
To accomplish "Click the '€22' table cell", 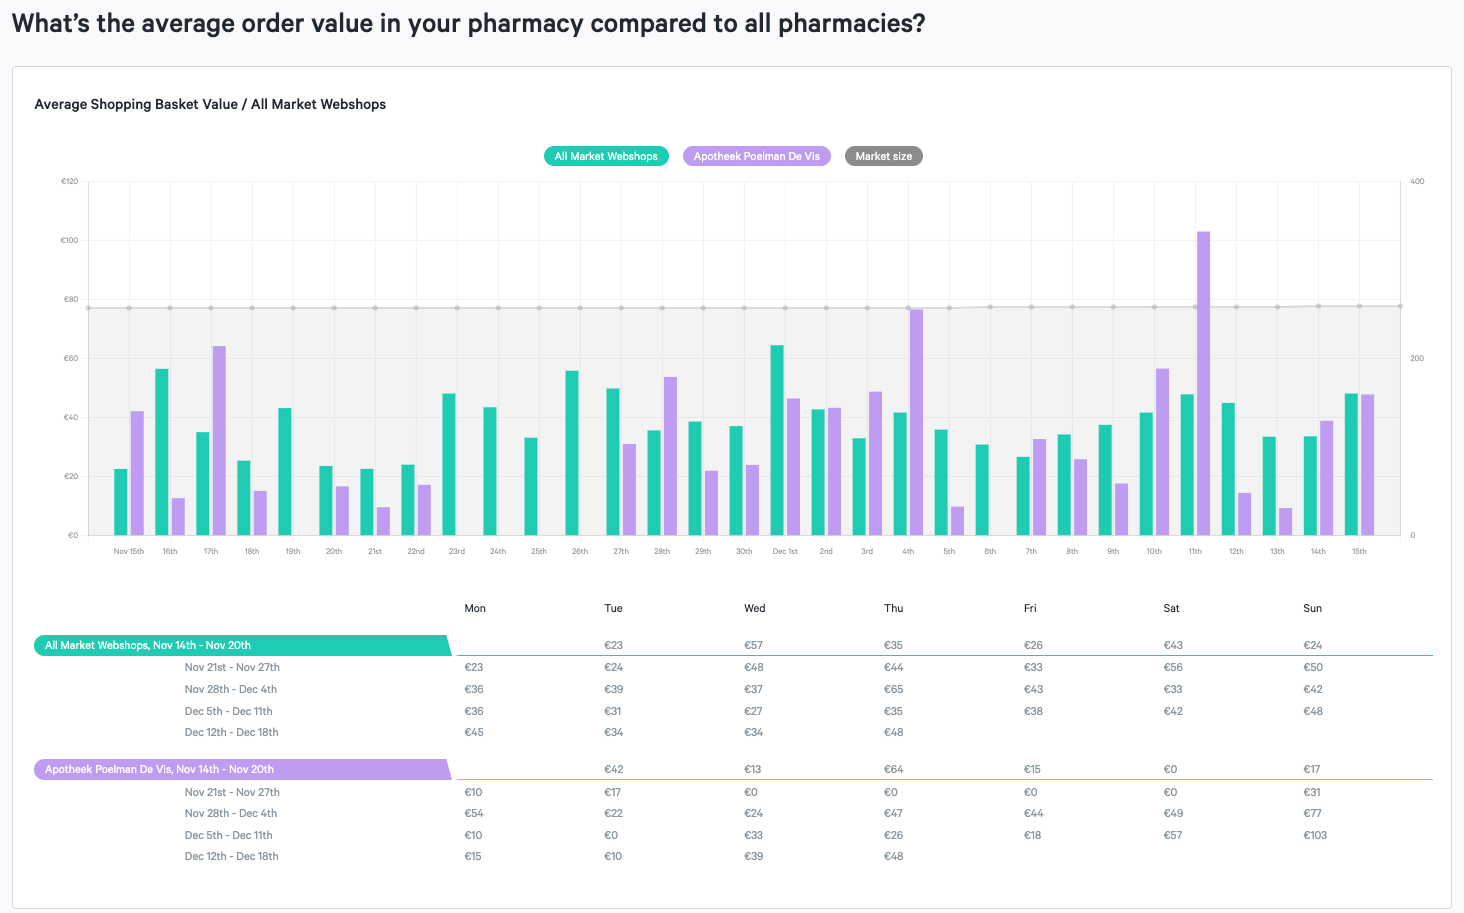I will [613, 813].
